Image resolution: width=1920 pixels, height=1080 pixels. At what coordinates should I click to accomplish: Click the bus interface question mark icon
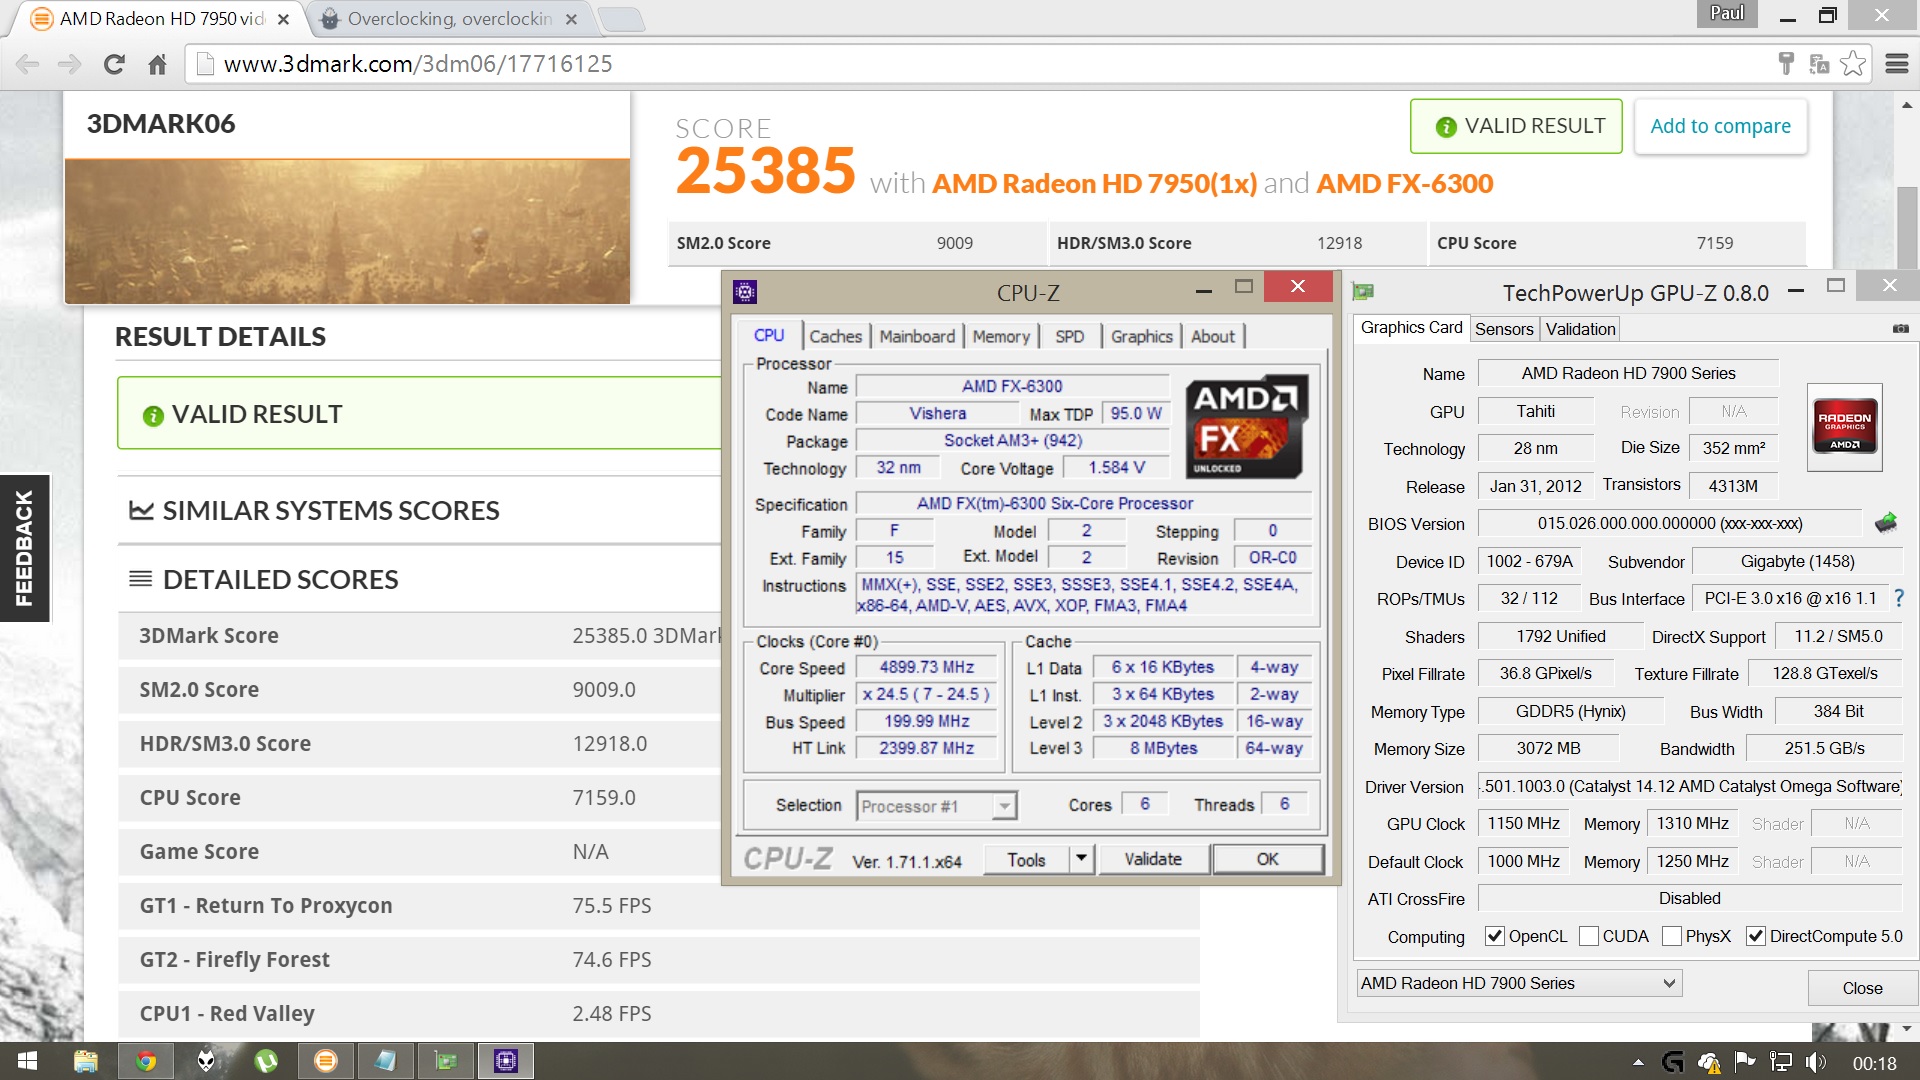(x=1899, y=598)
